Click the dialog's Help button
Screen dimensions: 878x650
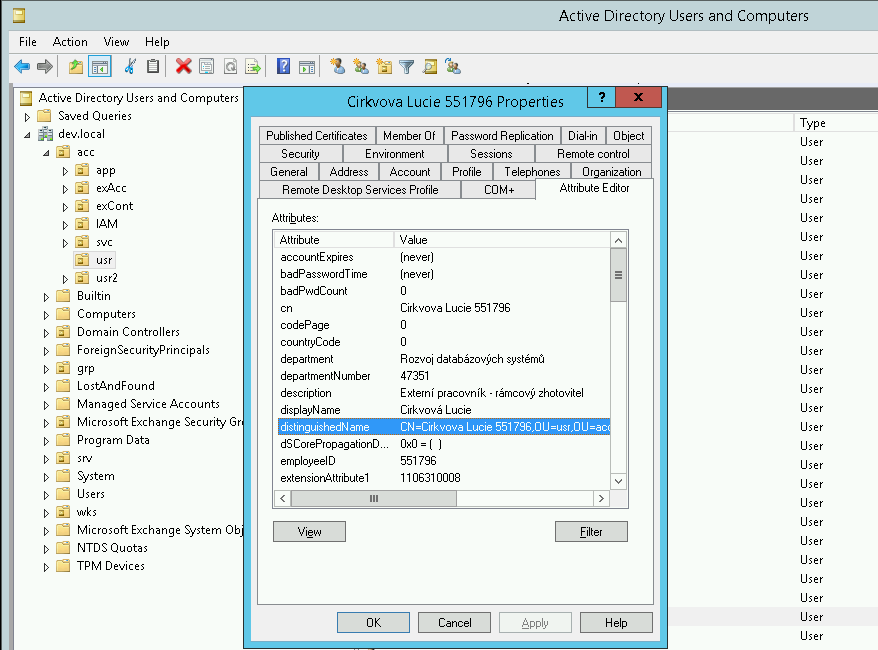click(x=616, y=623)
